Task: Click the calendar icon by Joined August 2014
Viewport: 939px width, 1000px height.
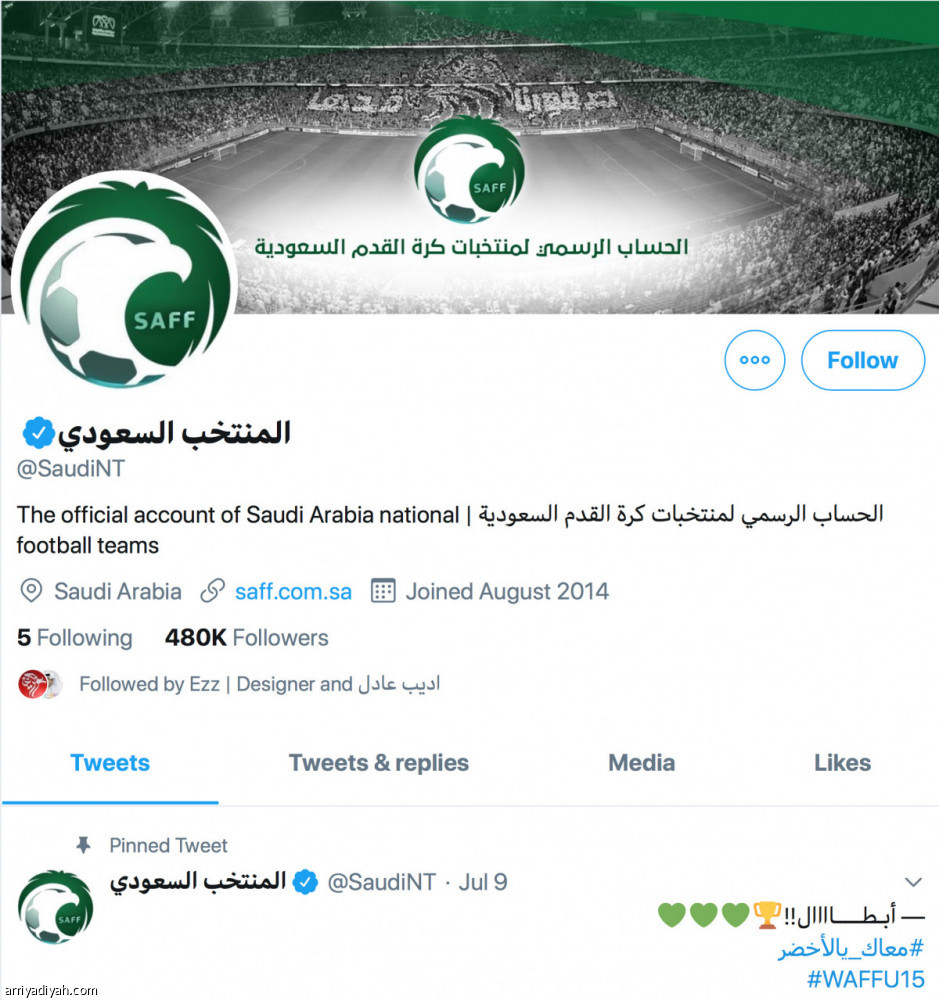Action: 383,591
